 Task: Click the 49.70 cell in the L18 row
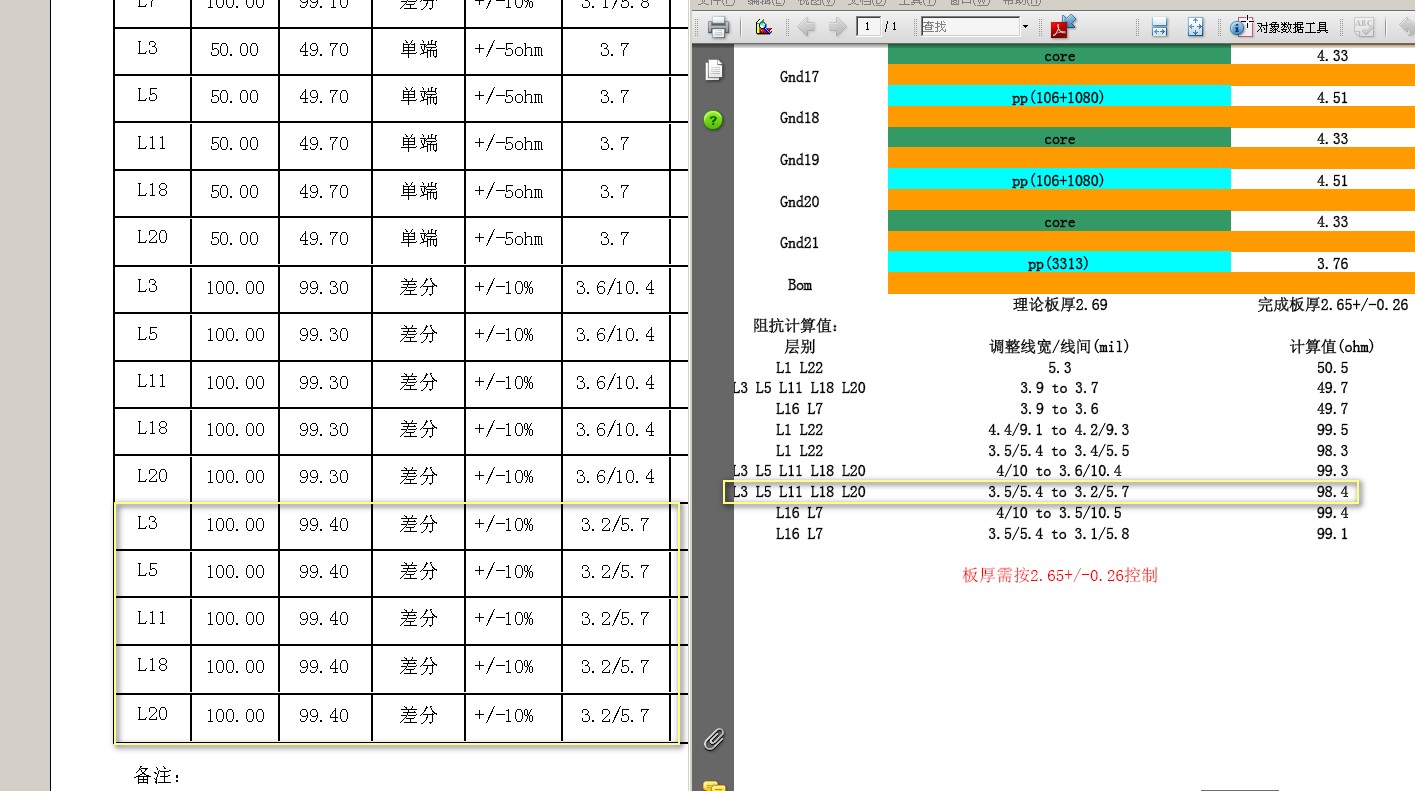(324, 192)
